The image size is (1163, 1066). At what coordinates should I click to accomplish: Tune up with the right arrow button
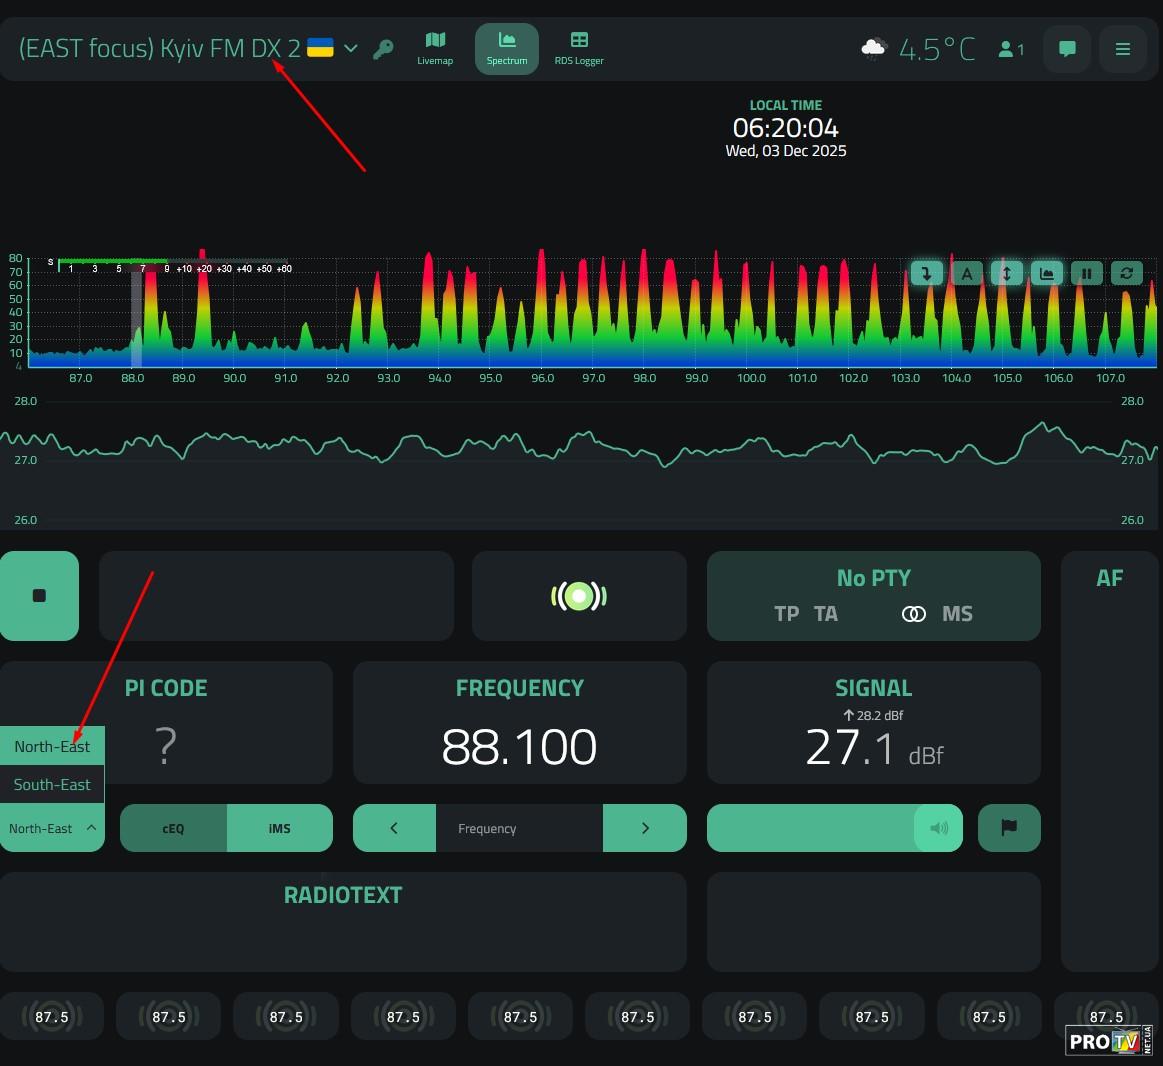click(645, 828)
